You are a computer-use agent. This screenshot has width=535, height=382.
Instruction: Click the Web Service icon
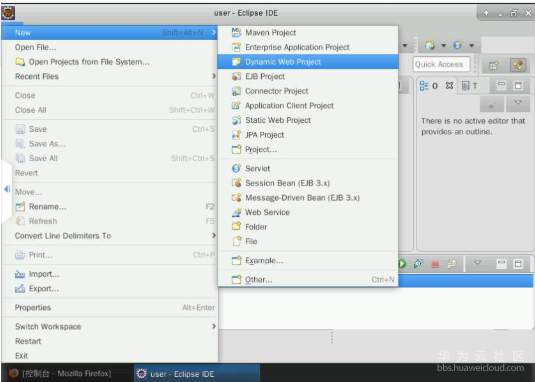236,212
